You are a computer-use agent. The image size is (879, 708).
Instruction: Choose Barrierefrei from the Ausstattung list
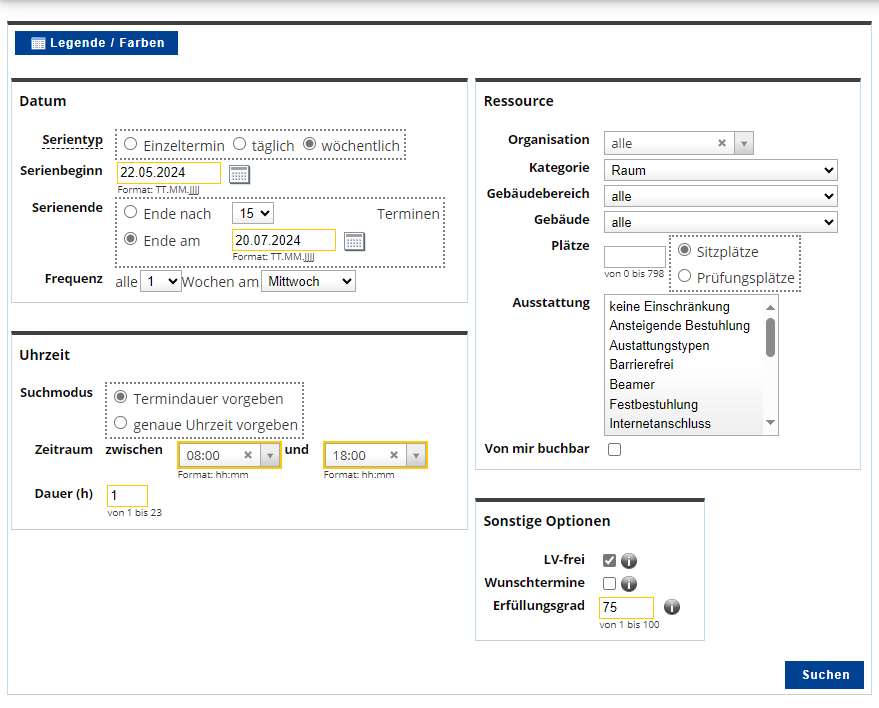641,364
